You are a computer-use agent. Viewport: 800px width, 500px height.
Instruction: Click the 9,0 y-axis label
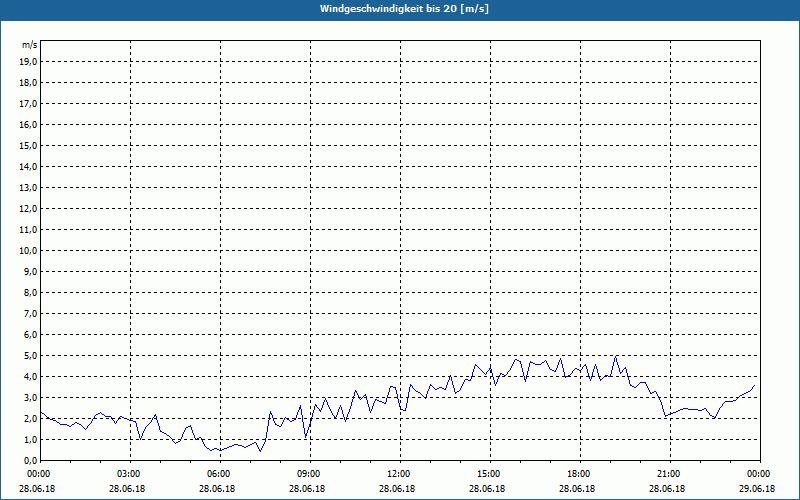[x=30, y=271]
